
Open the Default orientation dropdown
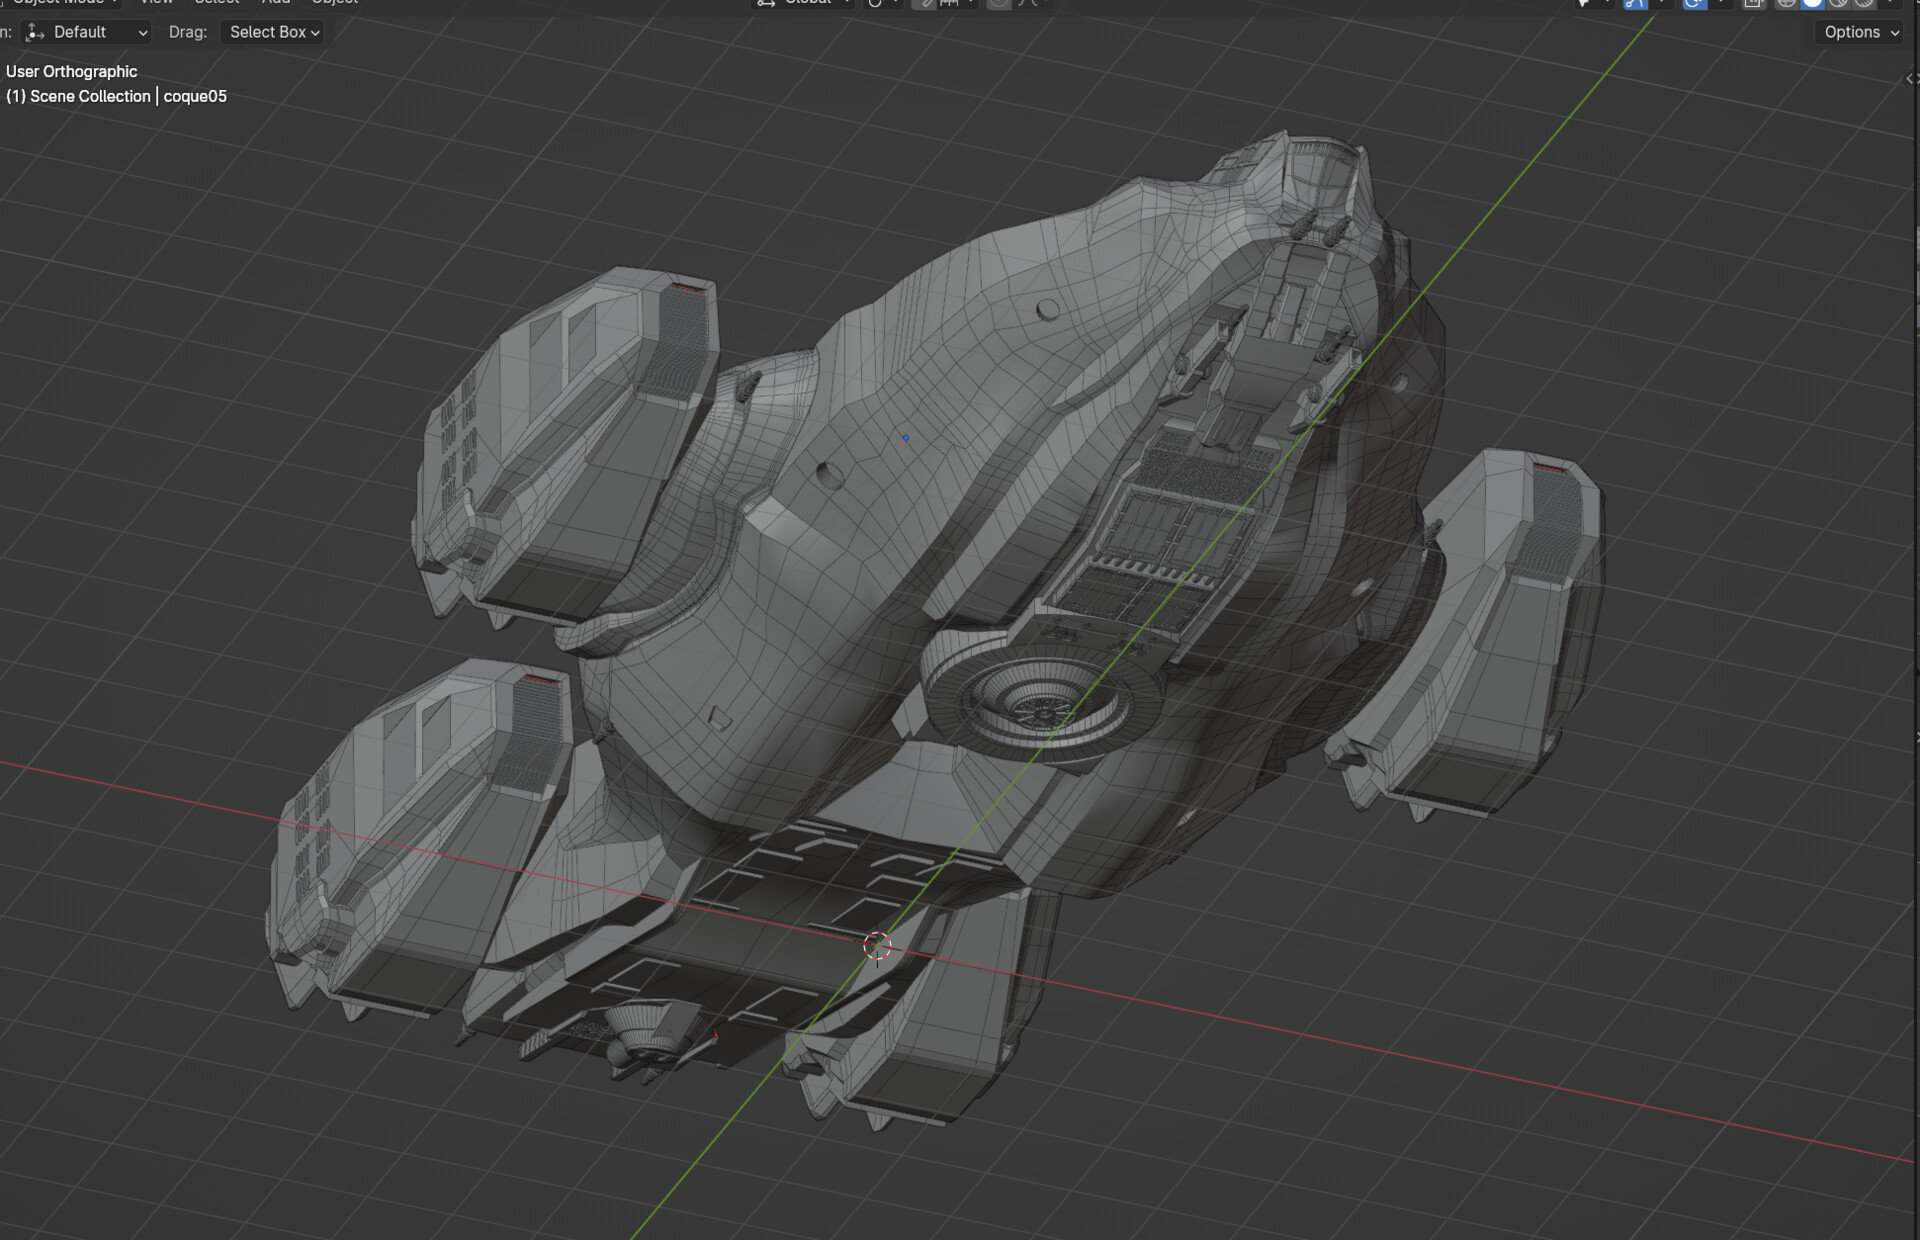pos(87,32)
